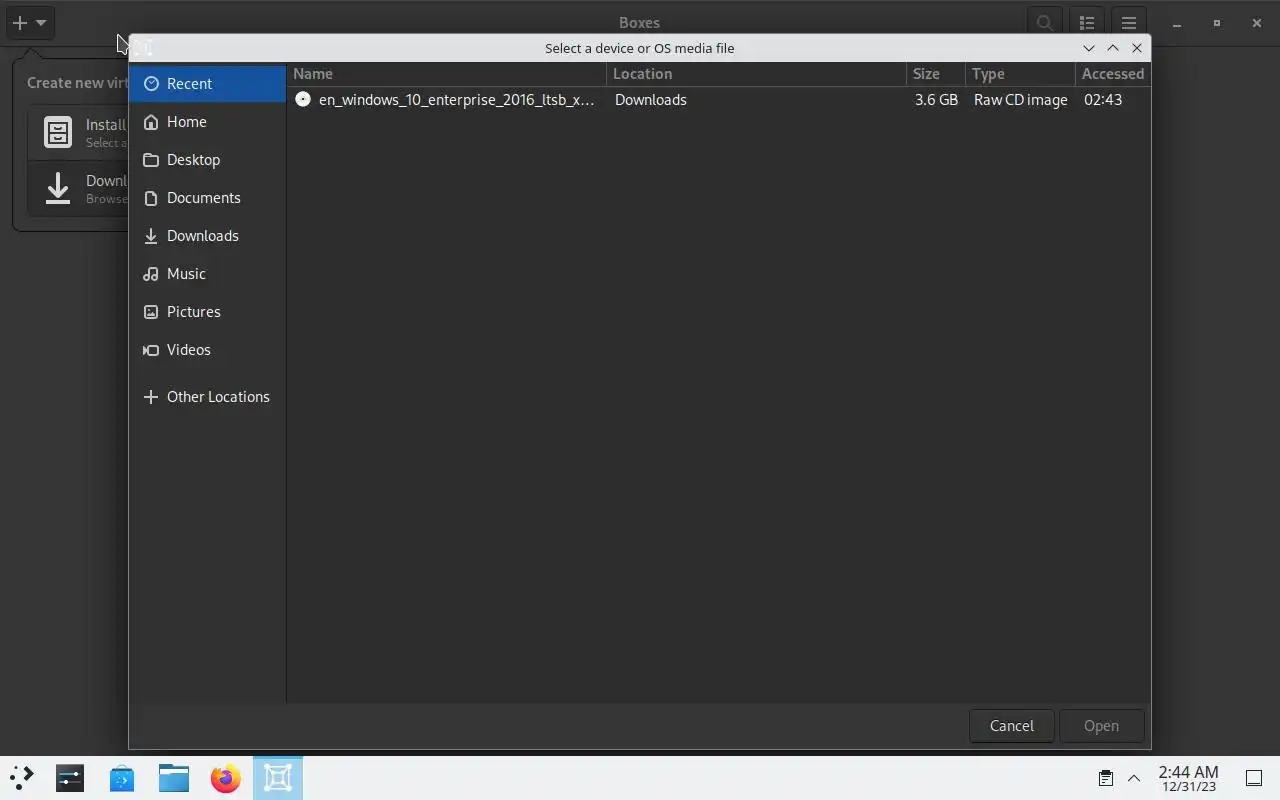Click the up-chevron button in dialog title bar

1113,48
